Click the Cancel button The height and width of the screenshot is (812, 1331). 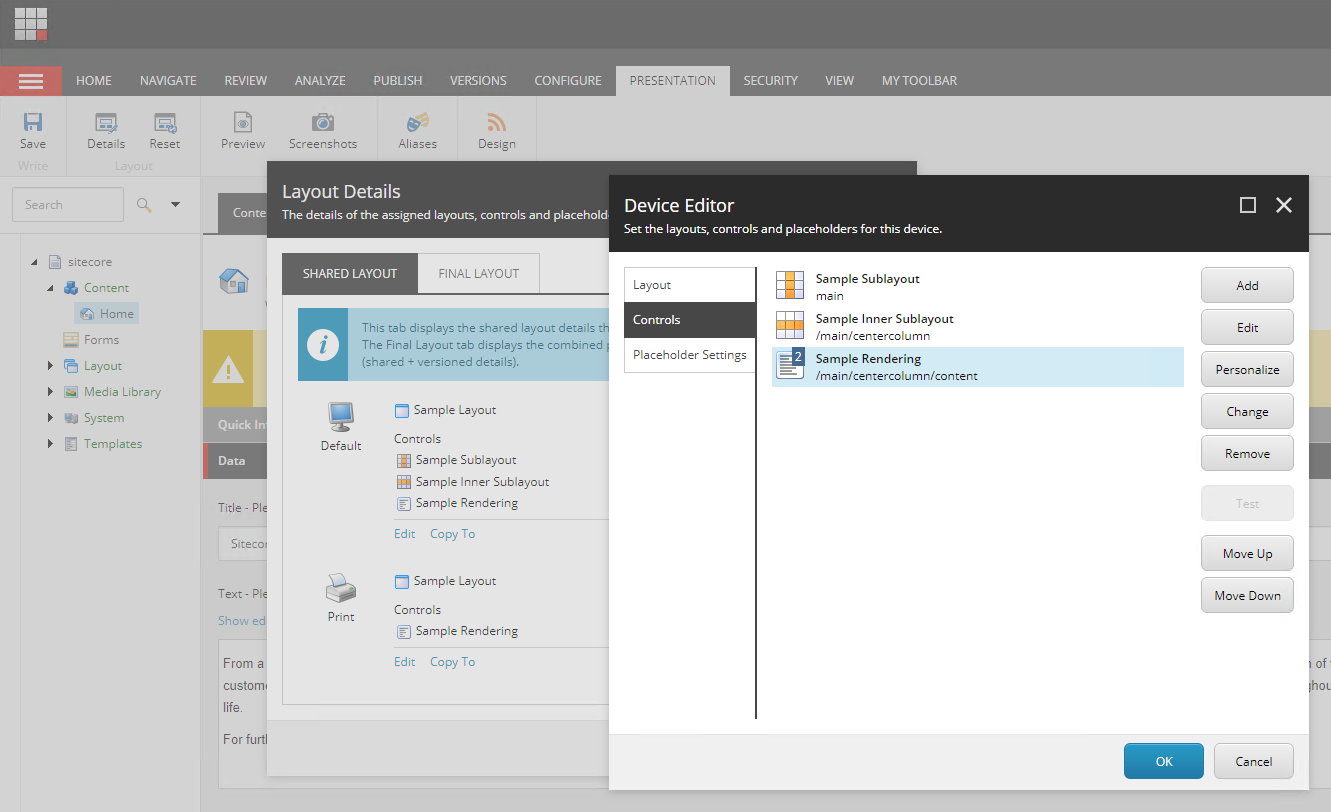1254,761
